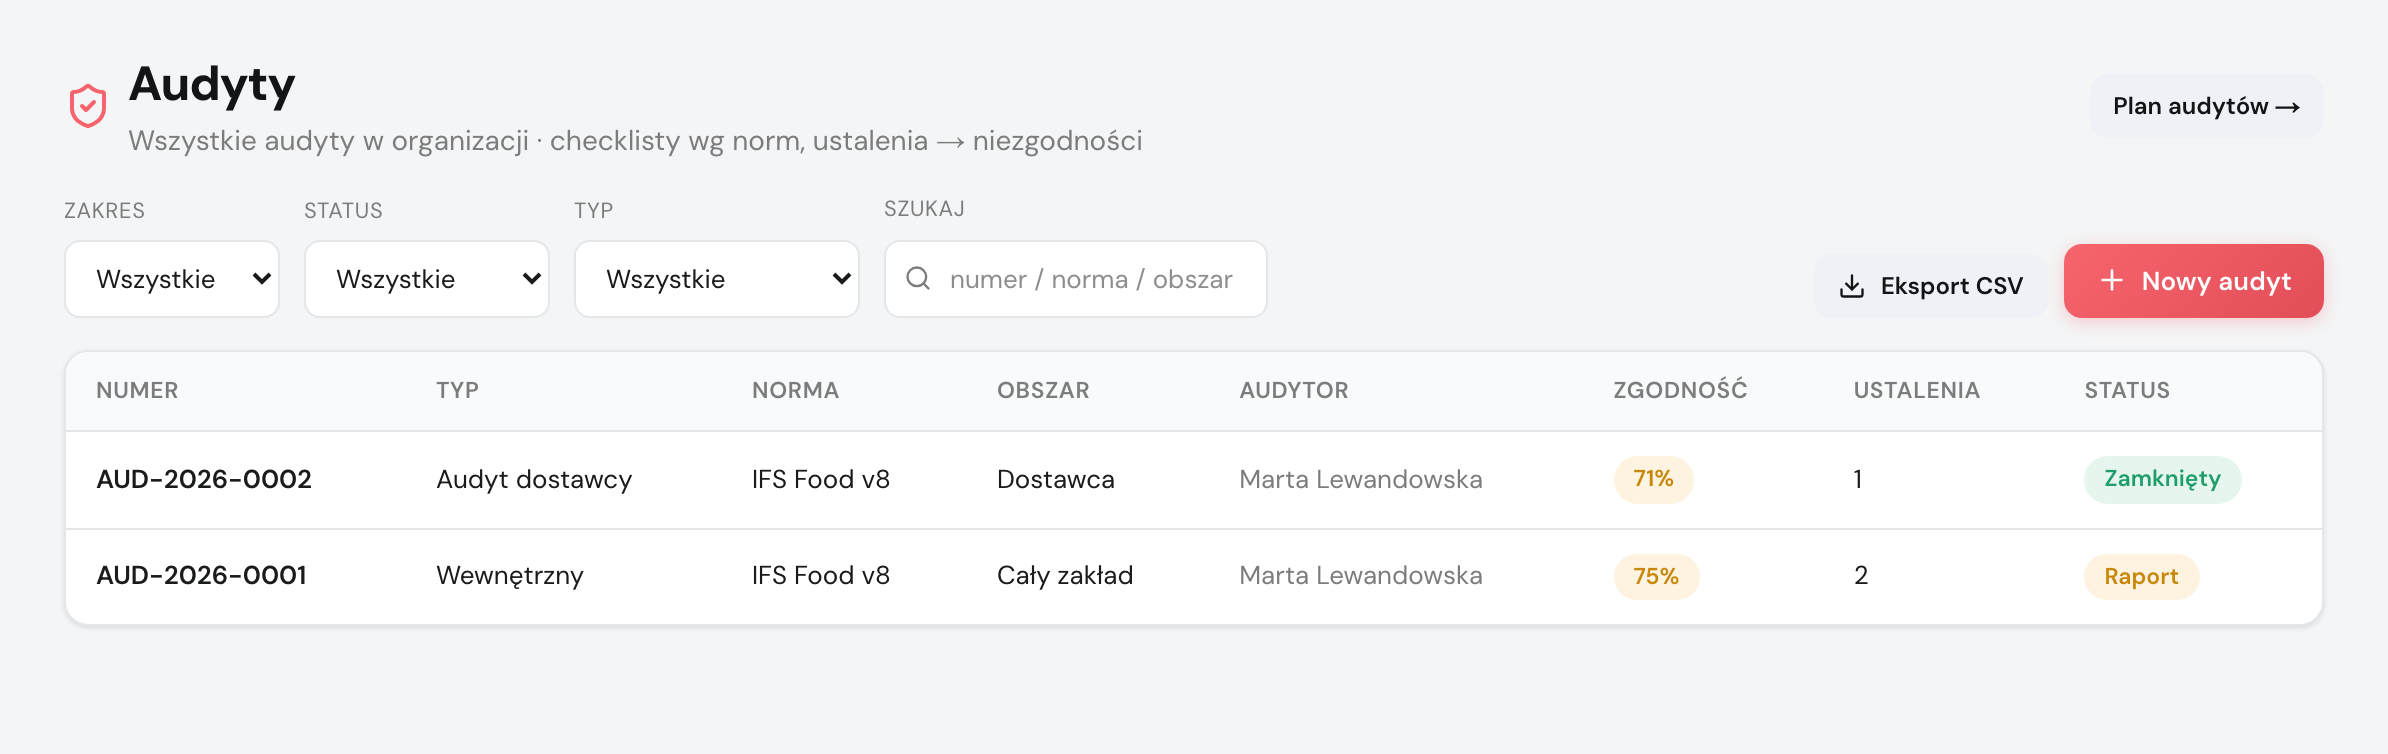Click the ZGODNOŚĆ column header
The image size is (2388, 754).
(x=1680, y=389)
